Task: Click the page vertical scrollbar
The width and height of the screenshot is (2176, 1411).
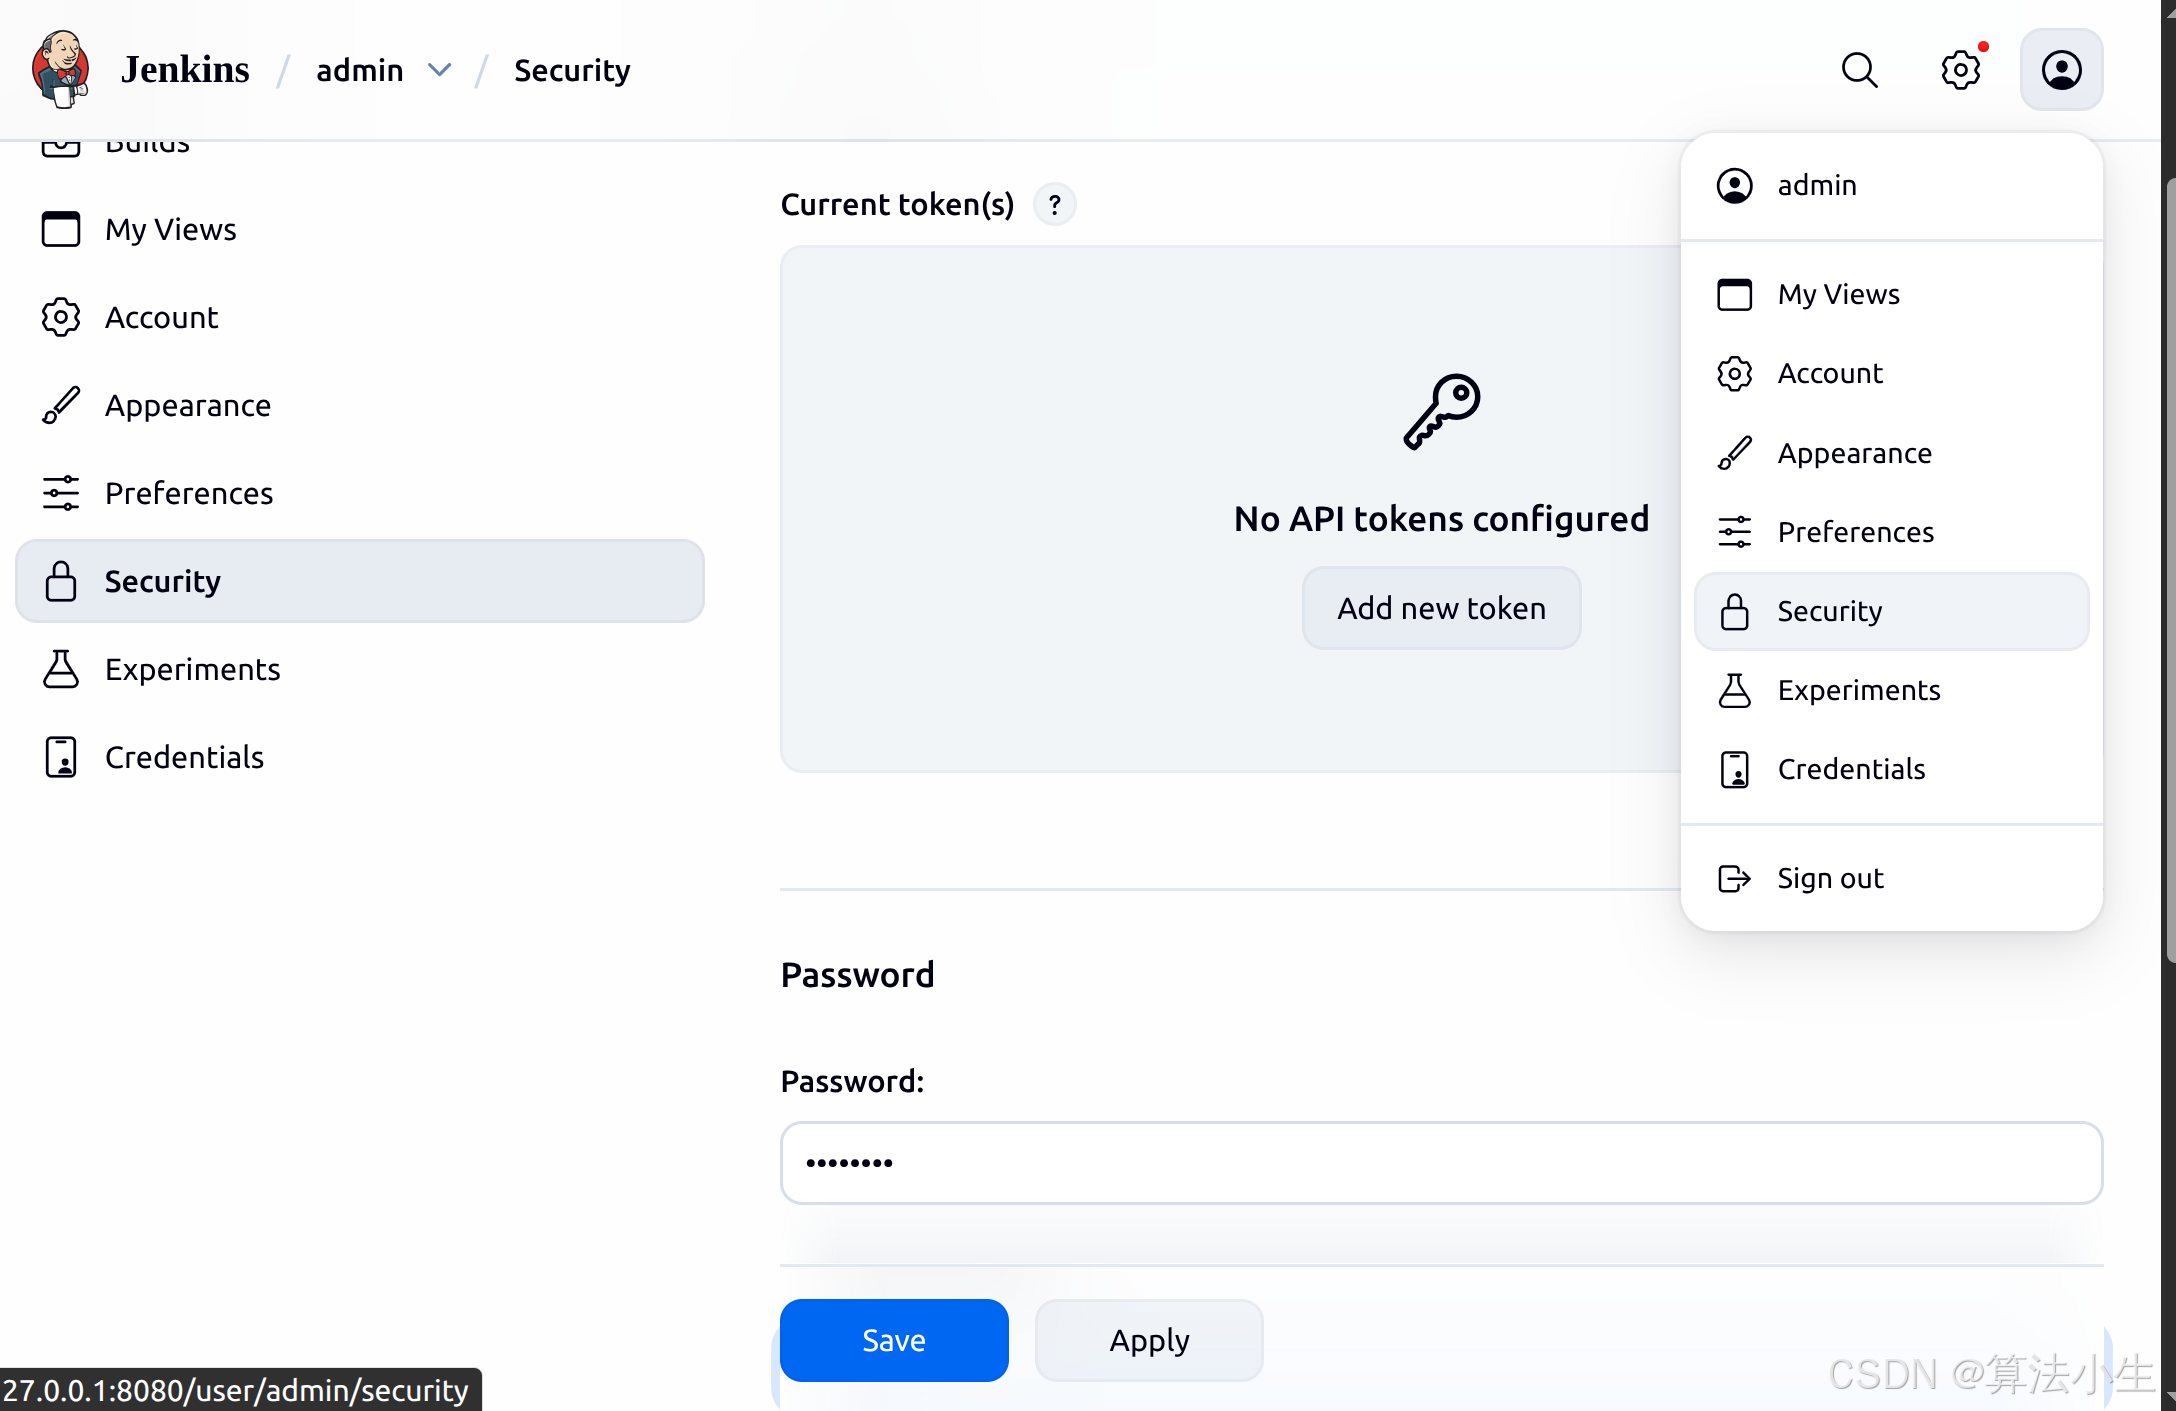Action: [2168, 570]
